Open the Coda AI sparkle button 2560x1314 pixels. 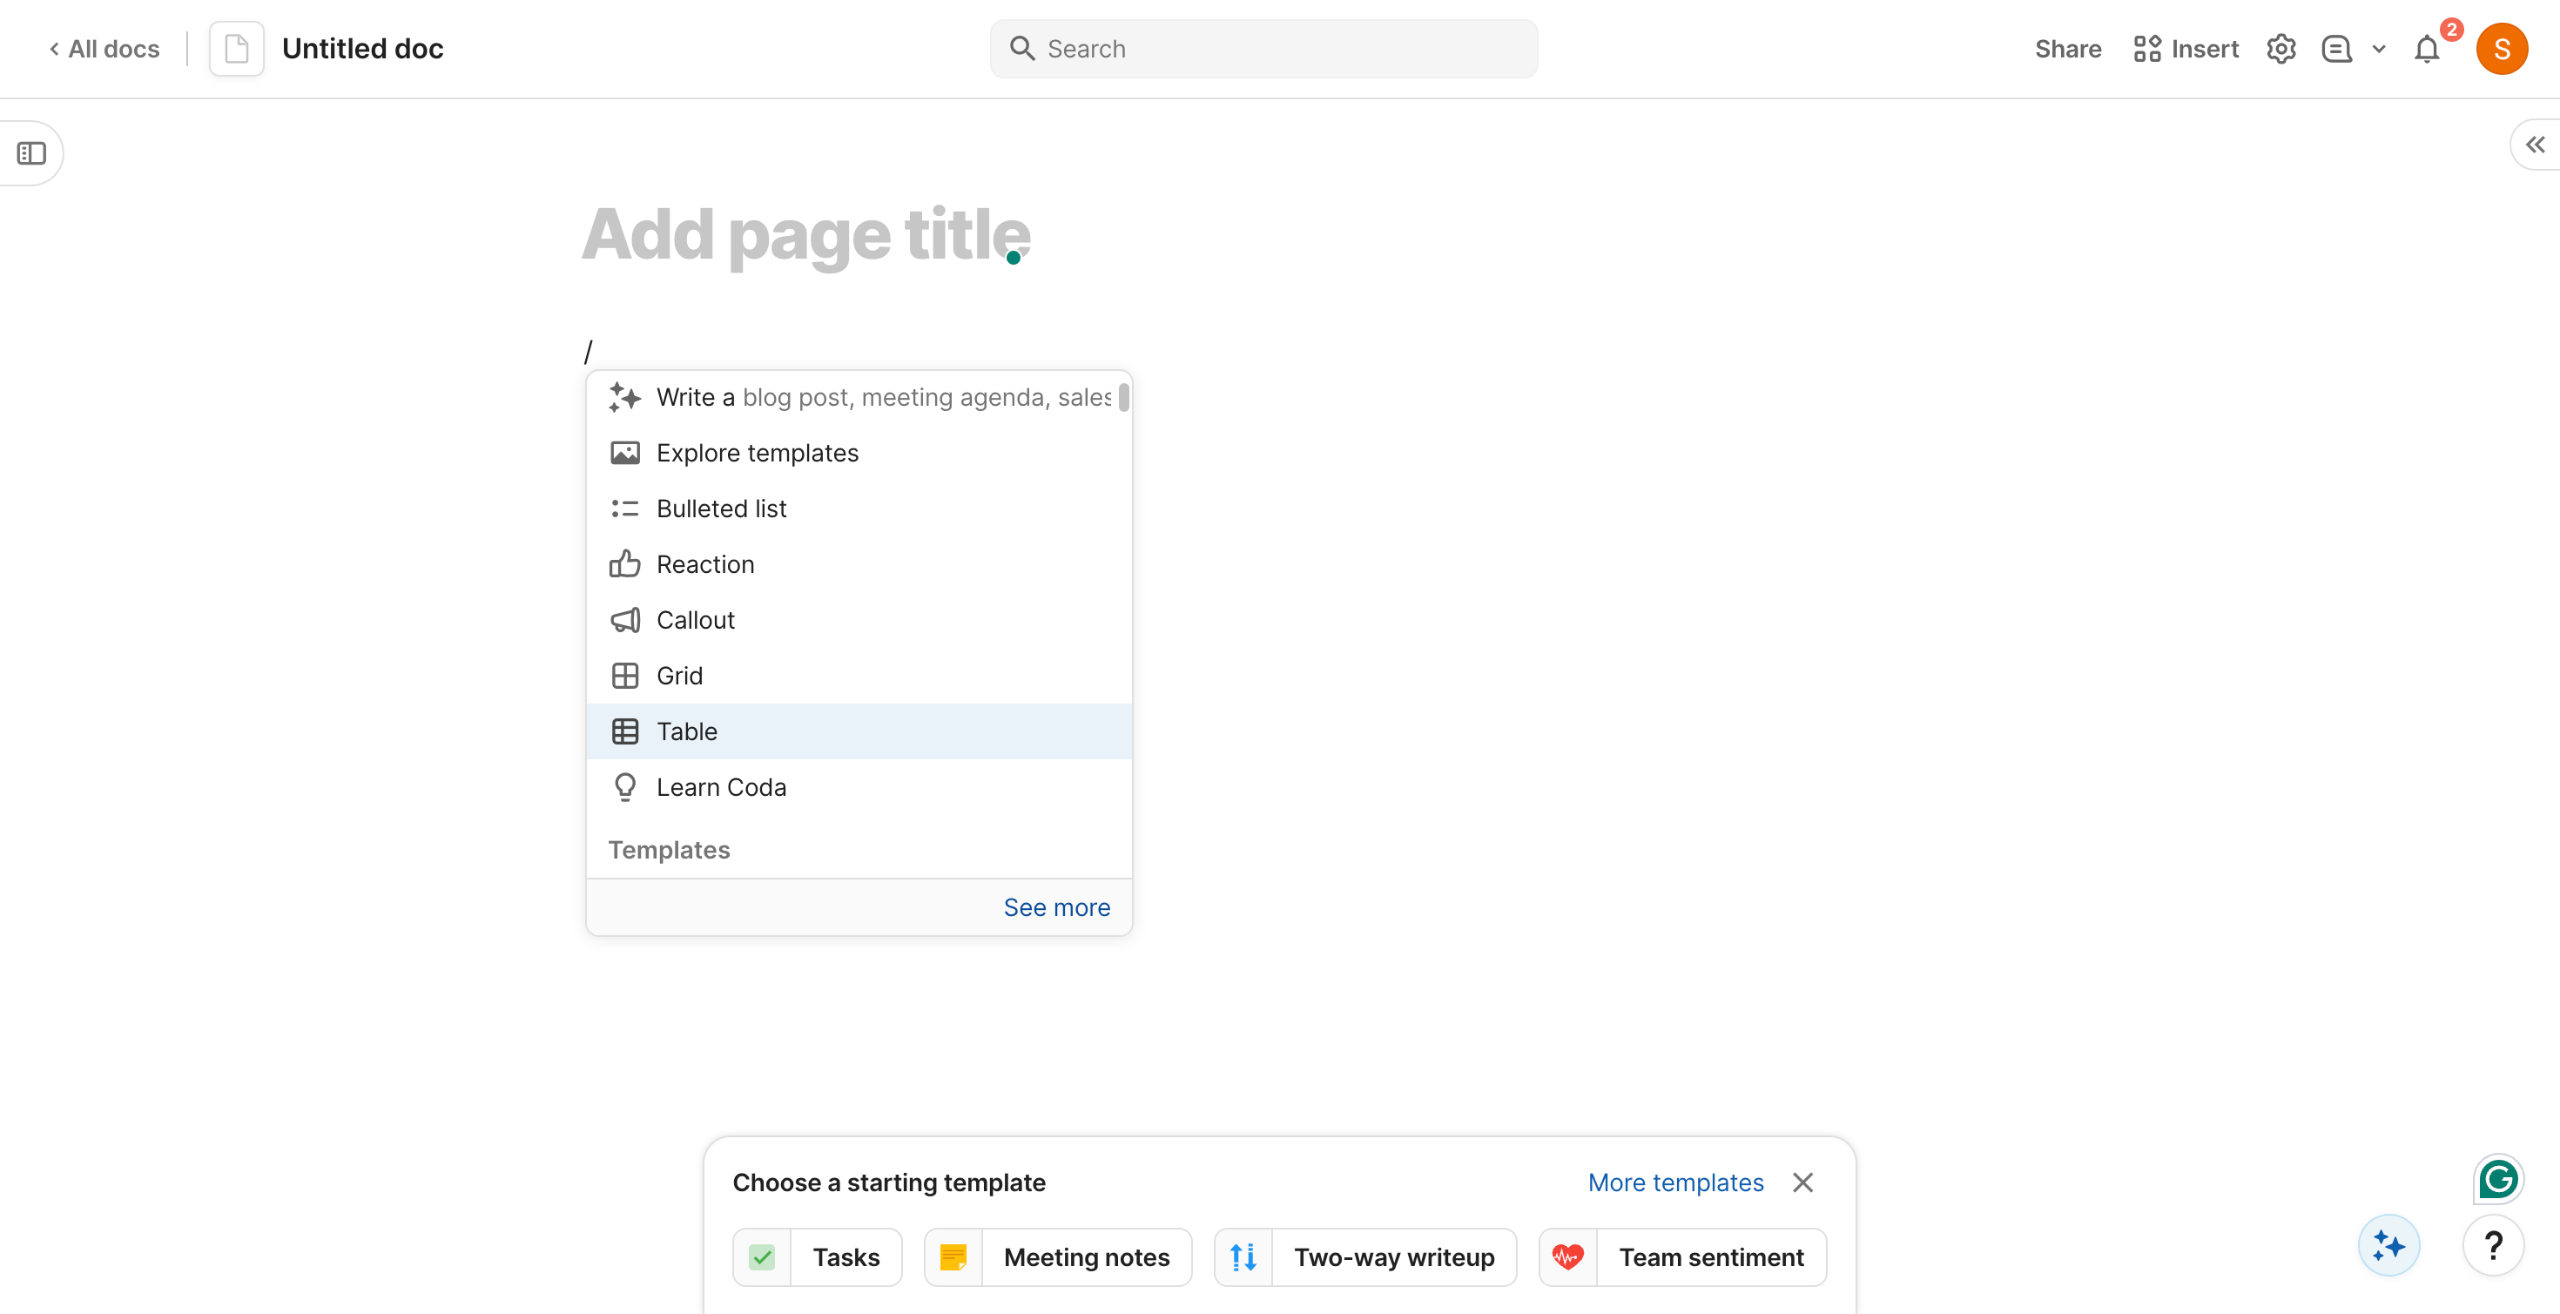pyautogui.click(x=2389, y=1246)
